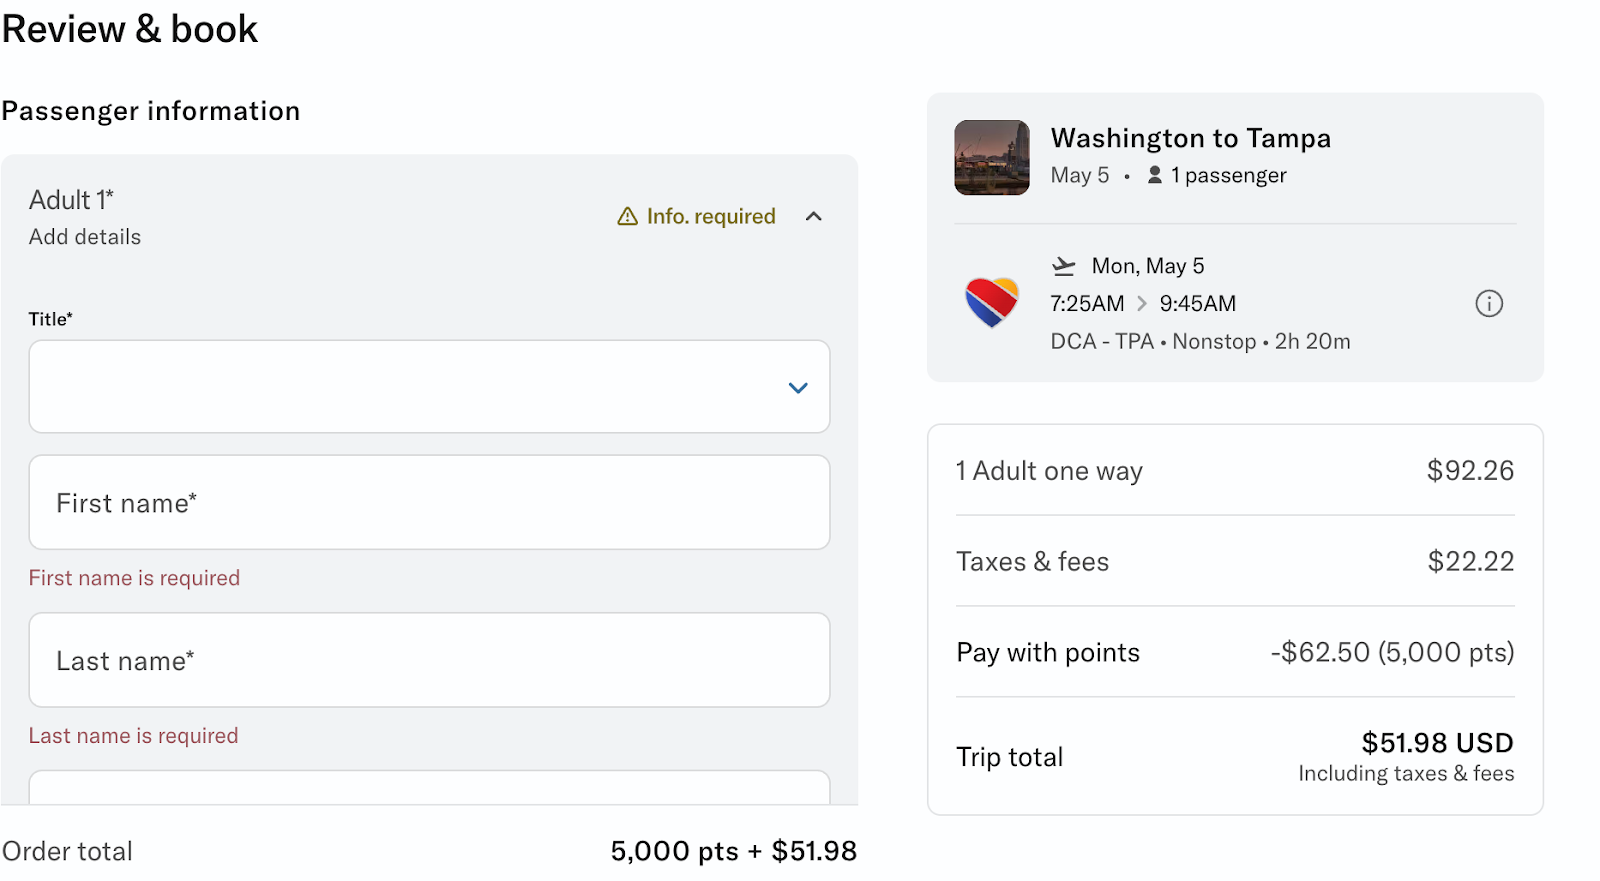This screenshot has height=881, width=1600.
Task: Focus the Last name input field
Action: pos(429,660)
